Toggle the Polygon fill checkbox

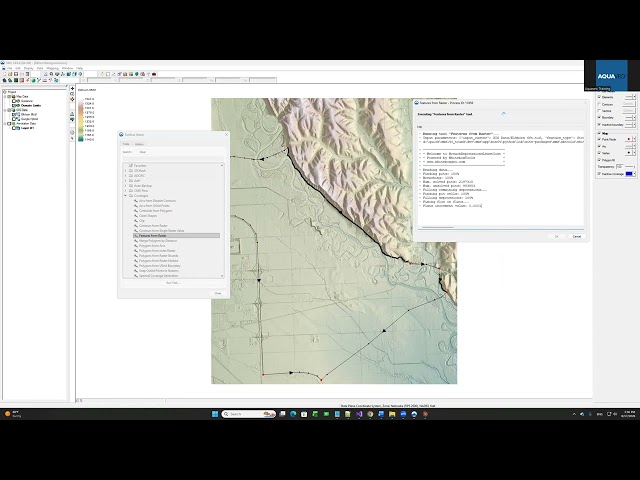tap(599, 160)
